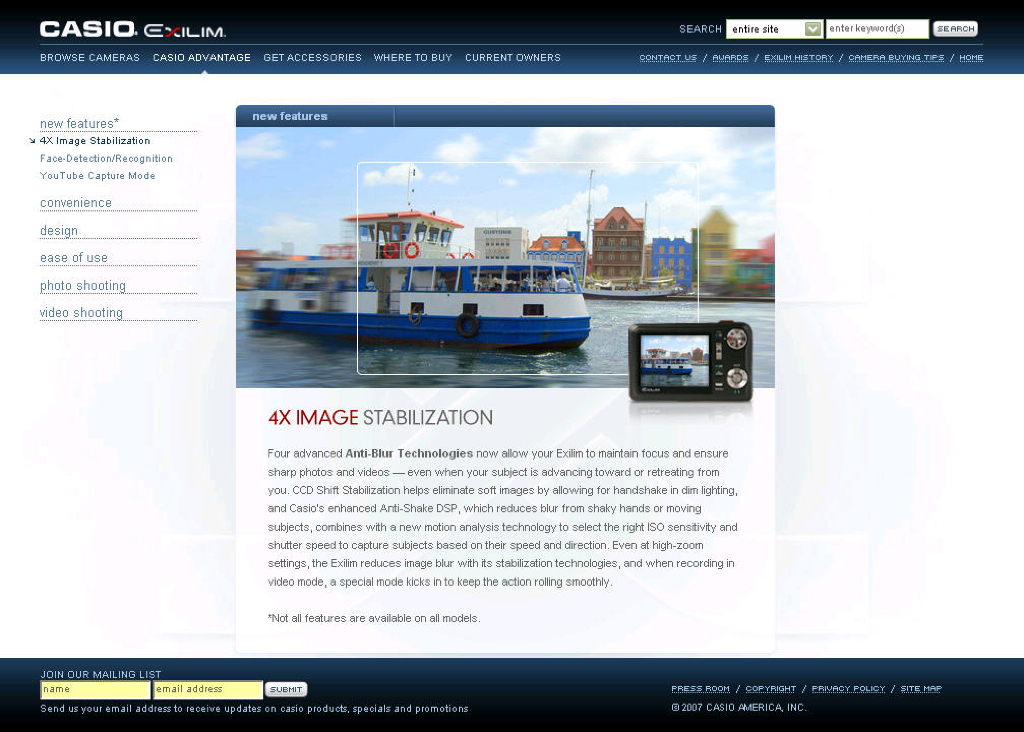This screenshot has height=732, width=1024.
Task: Open the Casio Advantage menu
Action: tap(202, 57)
